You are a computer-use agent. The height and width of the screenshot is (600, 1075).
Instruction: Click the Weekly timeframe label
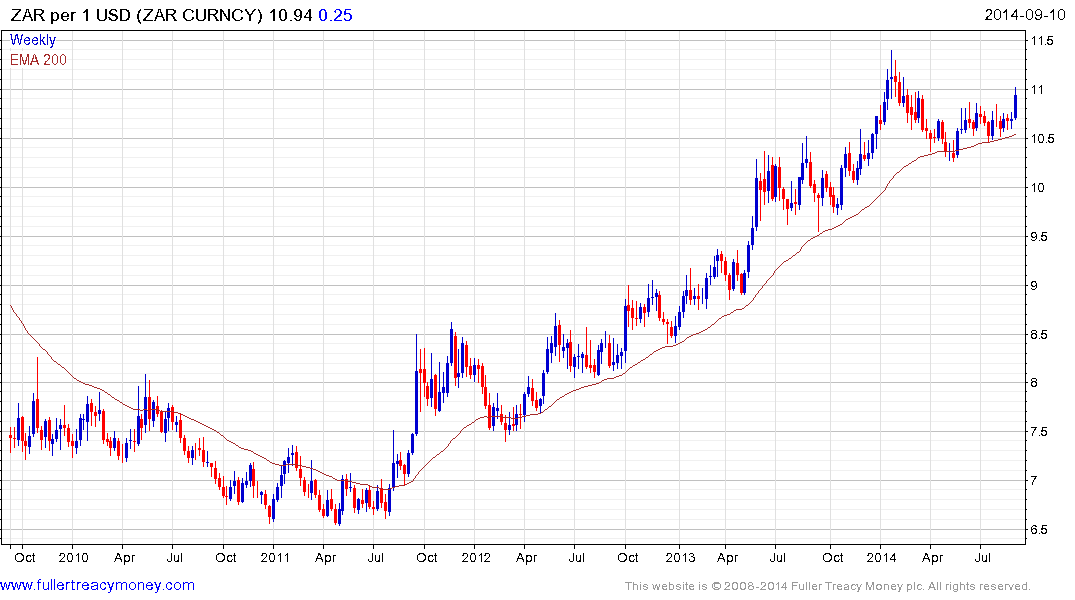tap(32, 40)
